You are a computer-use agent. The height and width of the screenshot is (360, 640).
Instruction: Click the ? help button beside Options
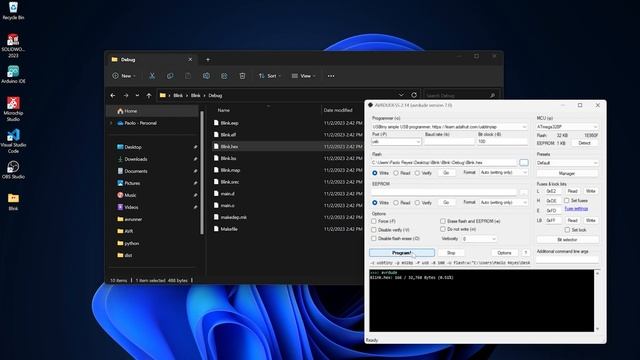pyautogui.click(x=526, y=253)
